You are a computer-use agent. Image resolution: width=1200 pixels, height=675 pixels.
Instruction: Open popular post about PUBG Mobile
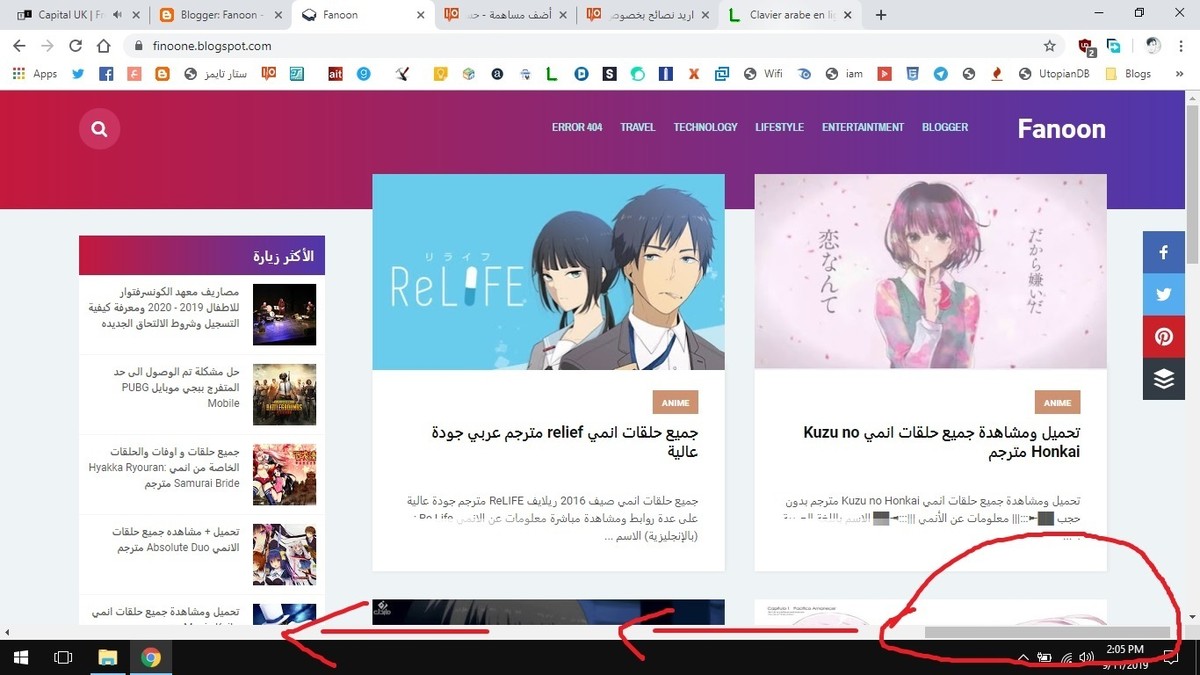point(175,388)
